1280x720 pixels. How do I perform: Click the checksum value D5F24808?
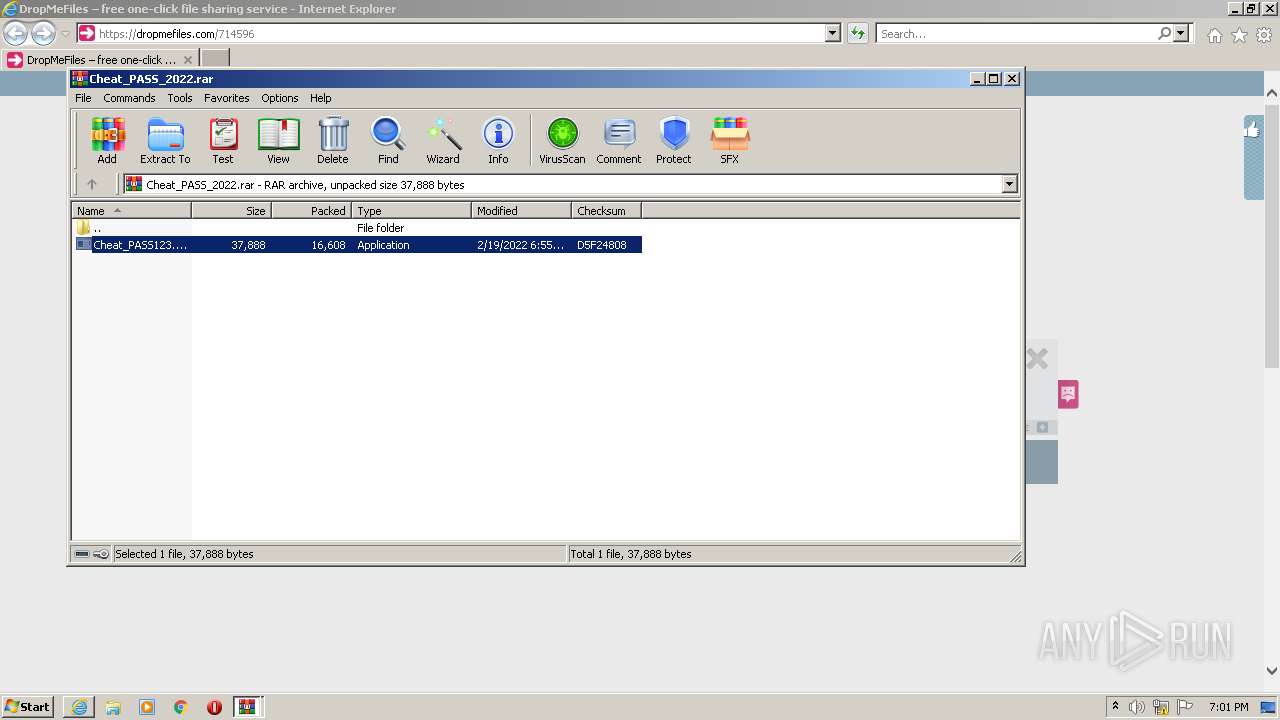coord(602,245)
